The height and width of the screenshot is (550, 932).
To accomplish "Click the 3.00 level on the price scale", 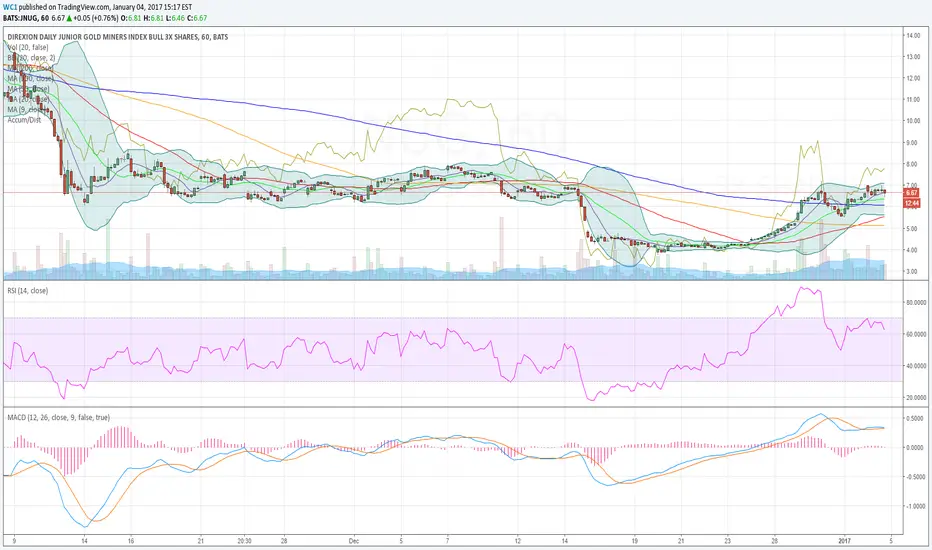I will pyautogui.click(x=912, y=271).
